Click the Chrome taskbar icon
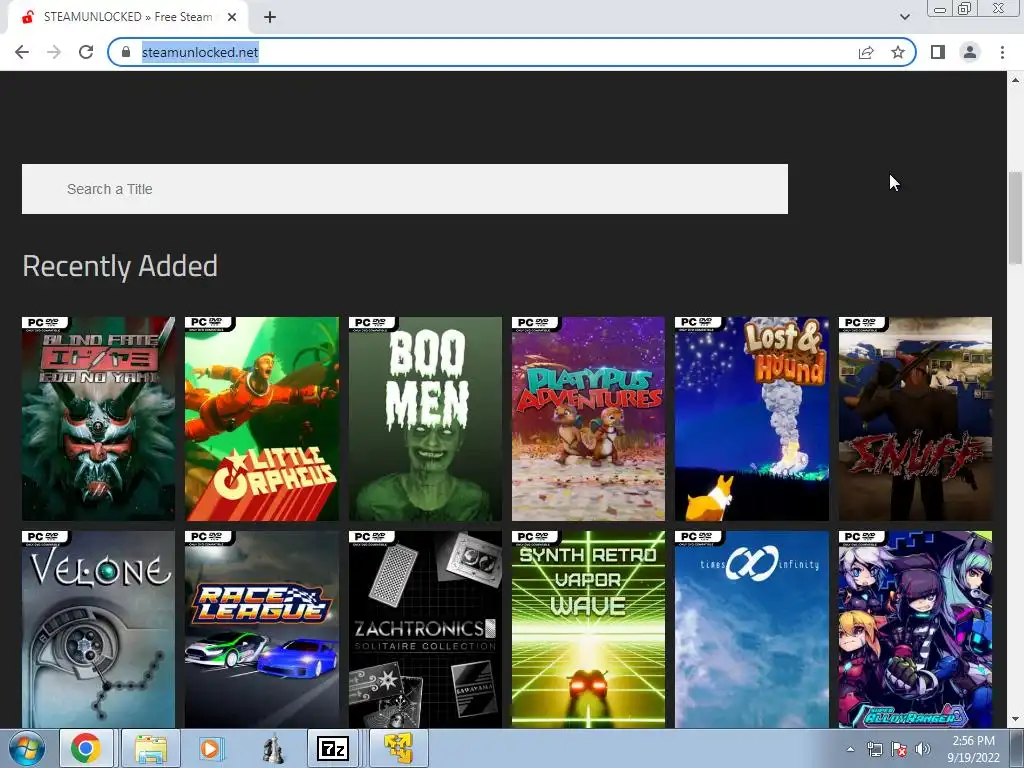 coord(86,748)
